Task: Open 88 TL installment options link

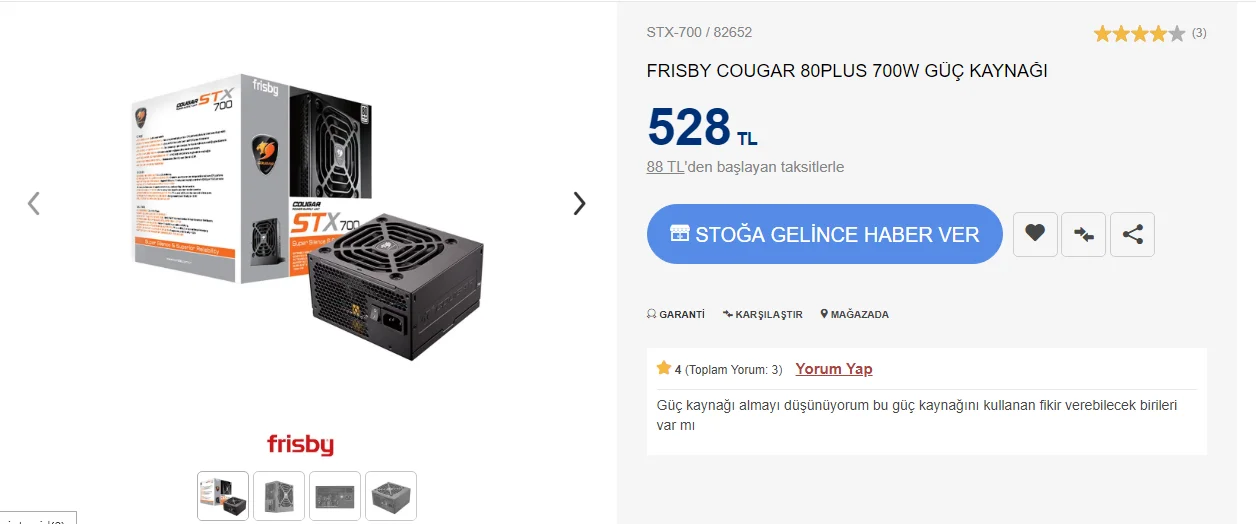Action: click(x=665, y=166)
